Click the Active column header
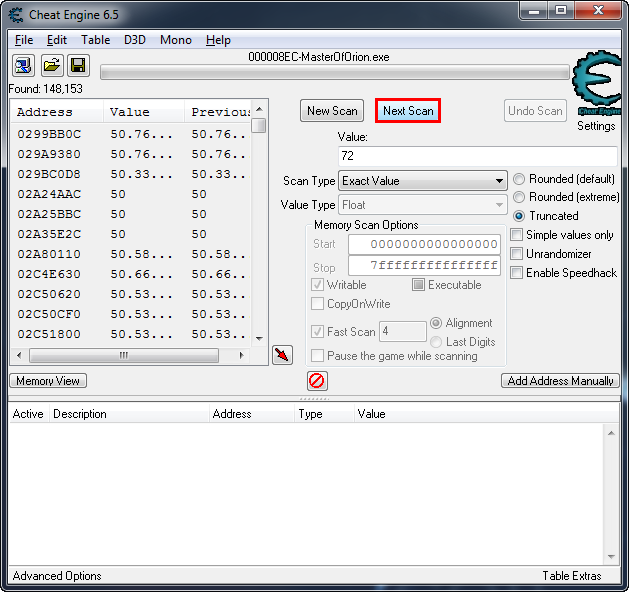The image size is (629, 592). (28, 414)
